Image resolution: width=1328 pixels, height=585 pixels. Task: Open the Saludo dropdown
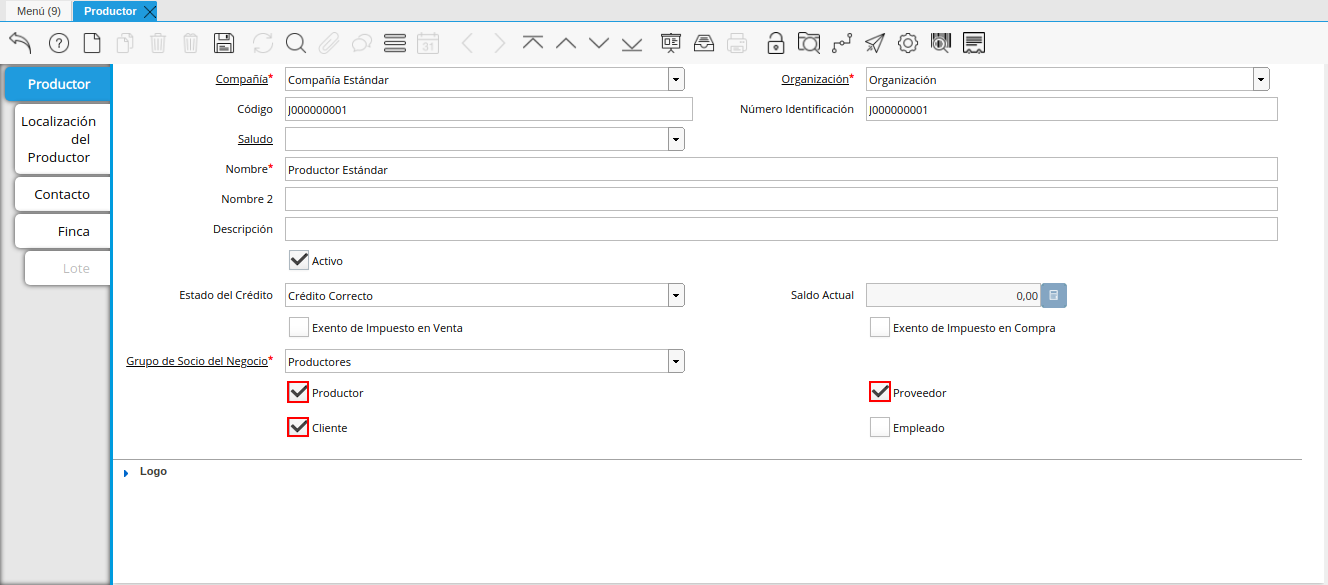click(x=676, y=139)
